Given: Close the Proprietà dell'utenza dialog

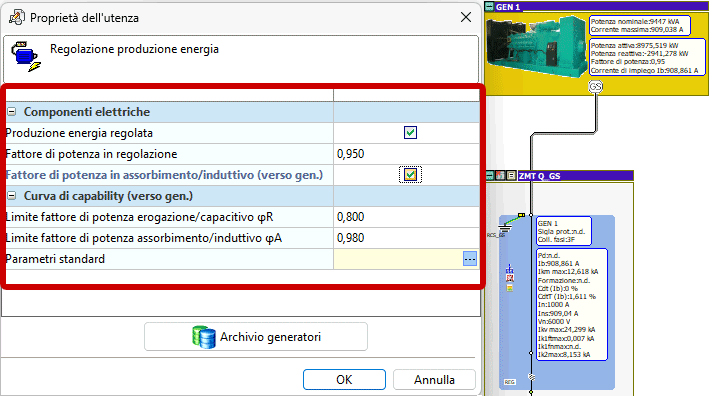Looking at the screenshot, I should [466, 17].
